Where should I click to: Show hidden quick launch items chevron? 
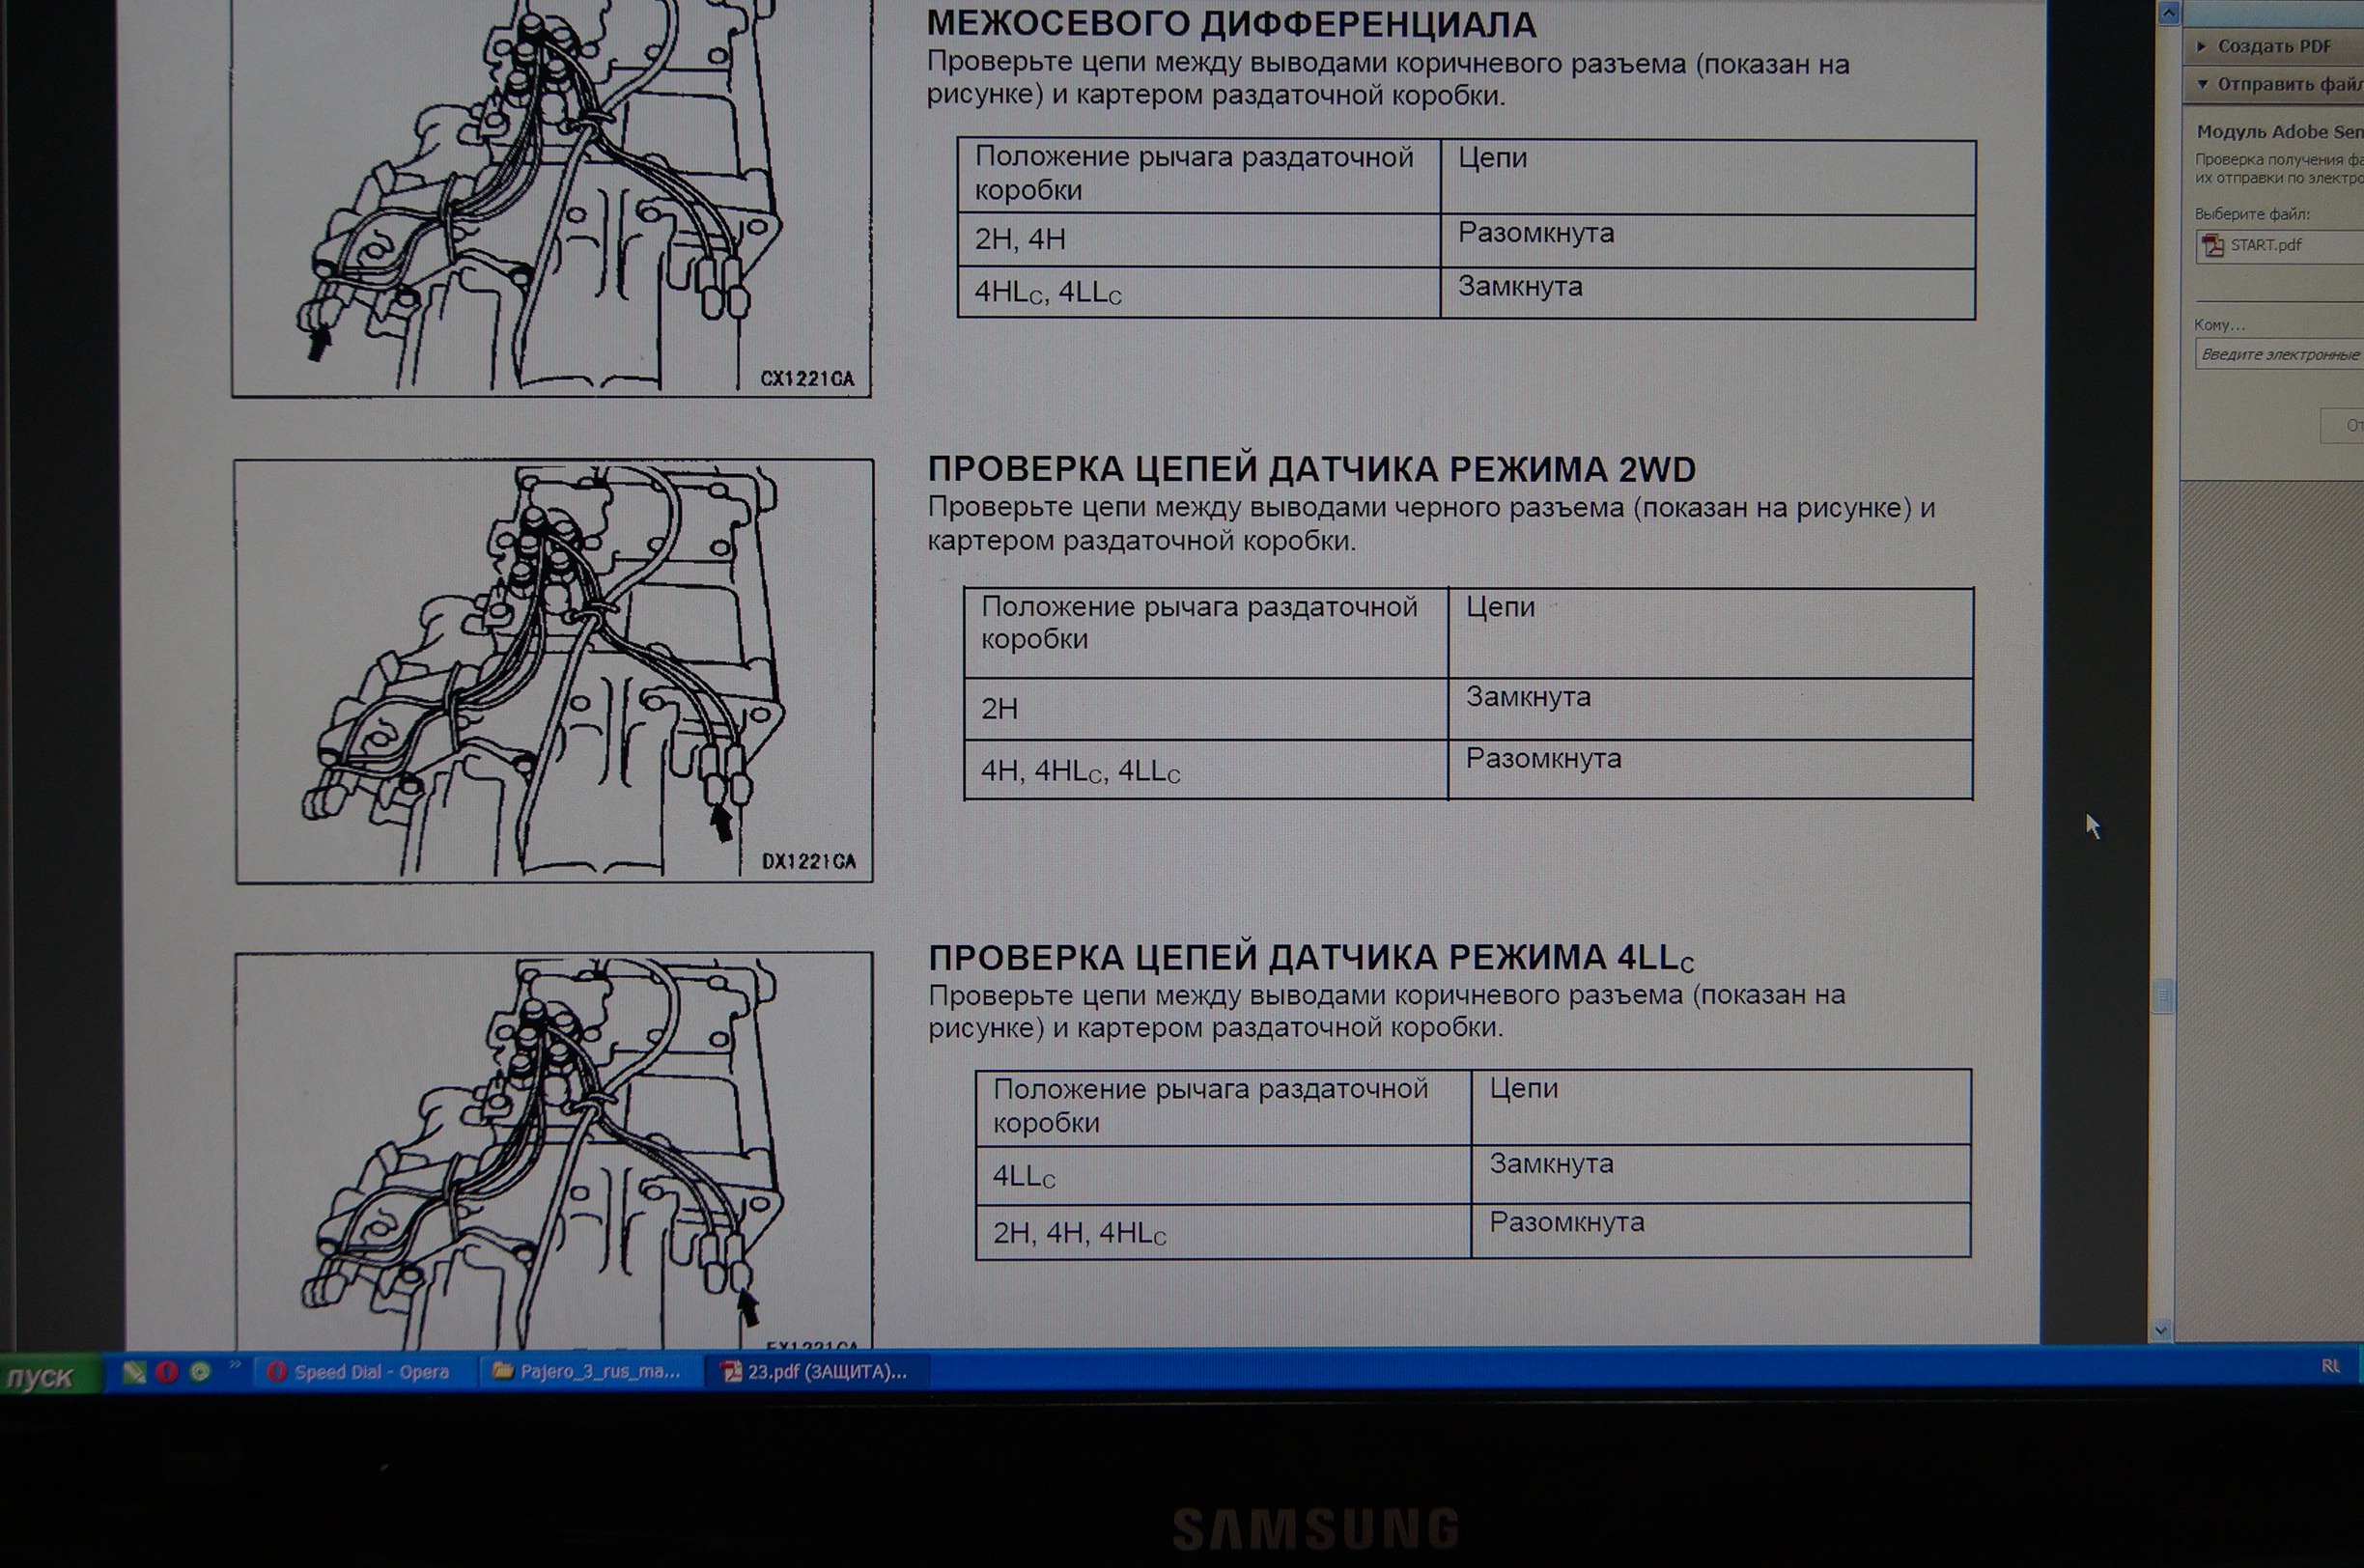pyautogui.click(x=235, y=1364)
